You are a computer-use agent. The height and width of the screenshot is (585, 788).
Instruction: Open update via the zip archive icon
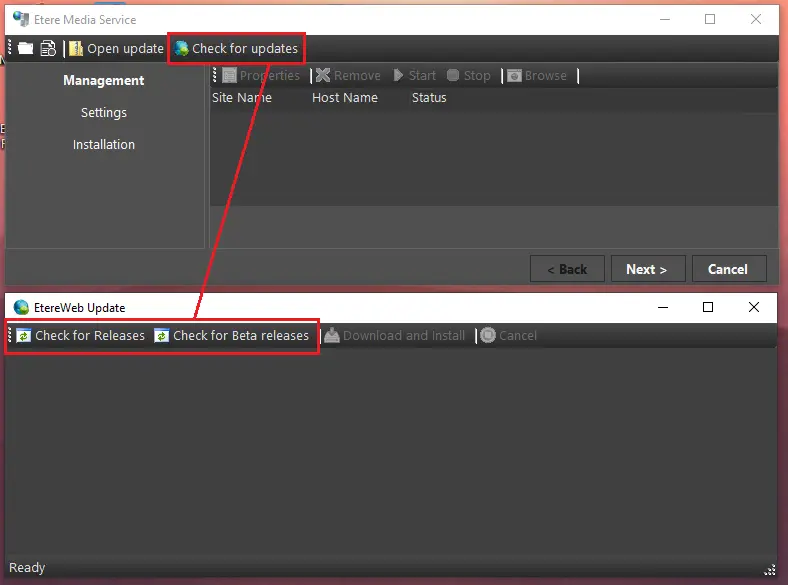click(76, 48)
